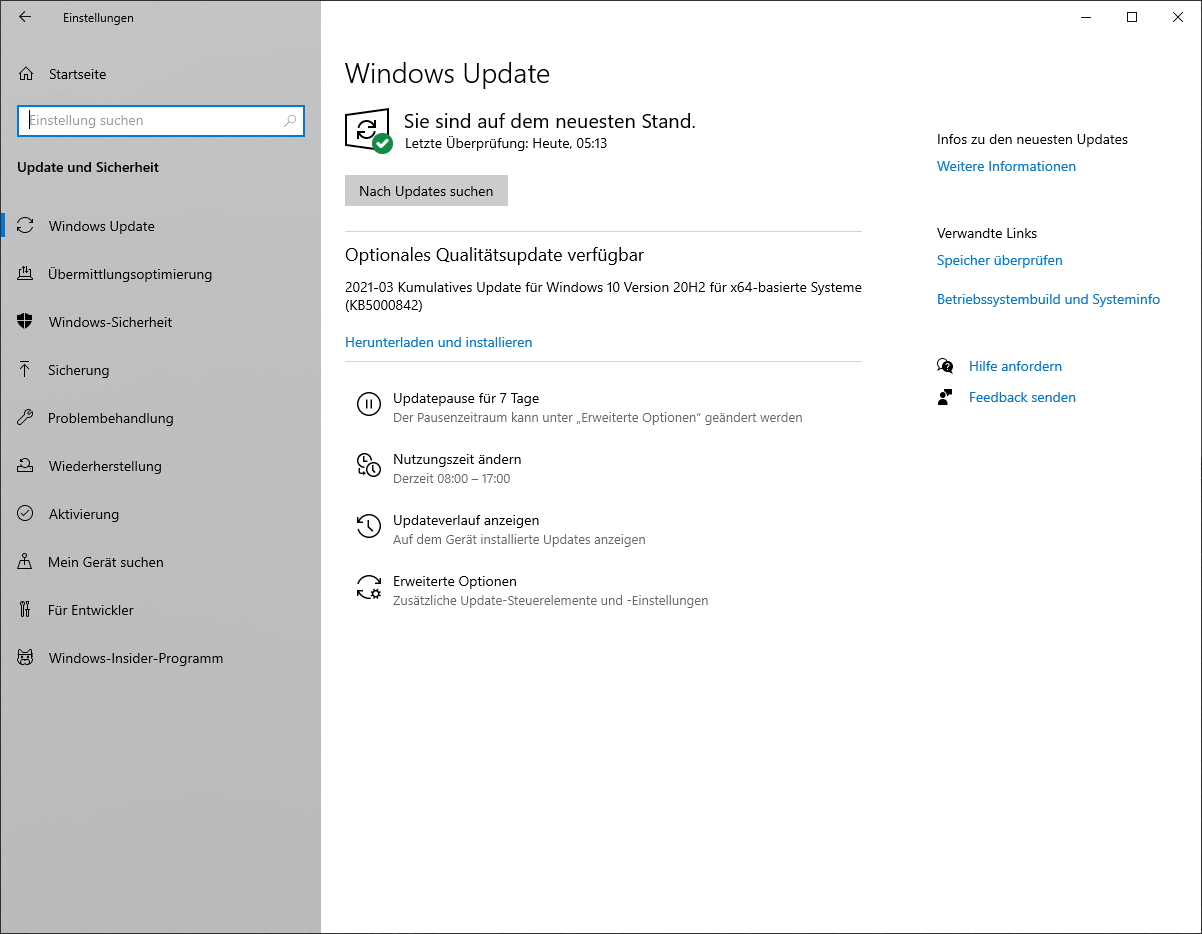1202x934 pixels.
Task: Click the Nach Updates suchen button
Action: pyautogui.click(x=426, y=191)
